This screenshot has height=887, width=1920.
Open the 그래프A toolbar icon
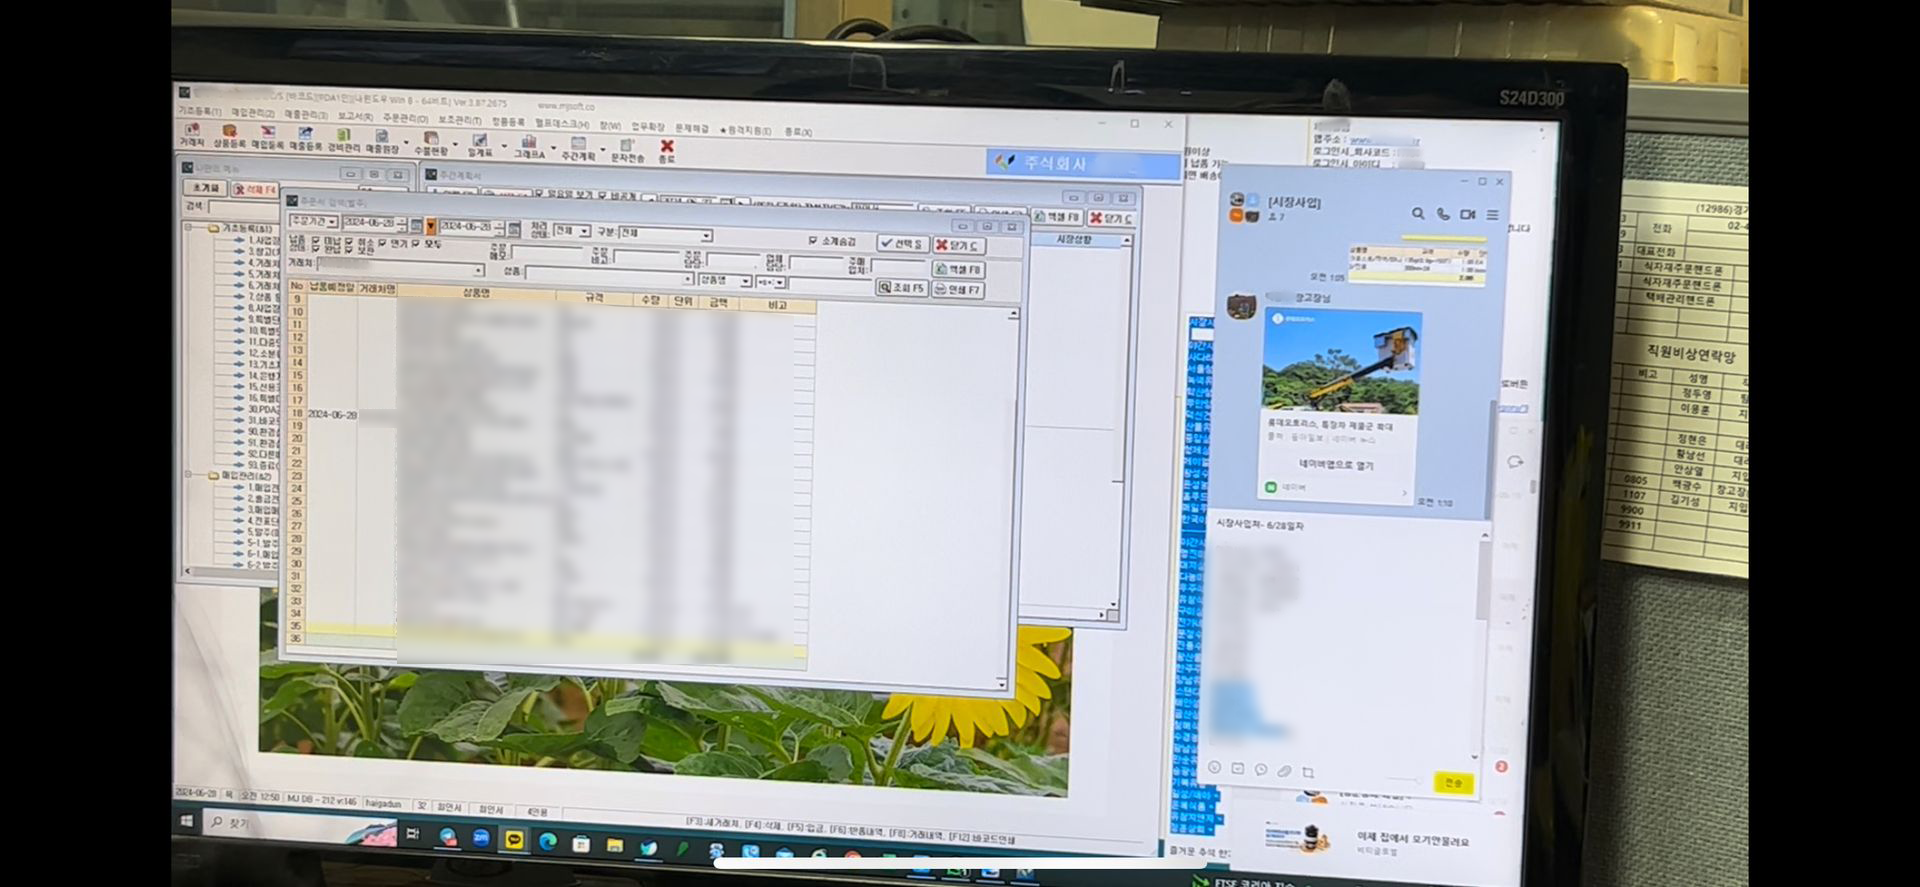[529, 148]
